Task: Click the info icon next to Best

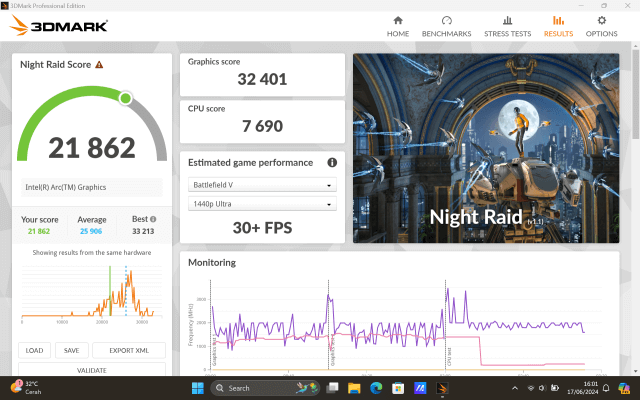Action: coord(153,219)
